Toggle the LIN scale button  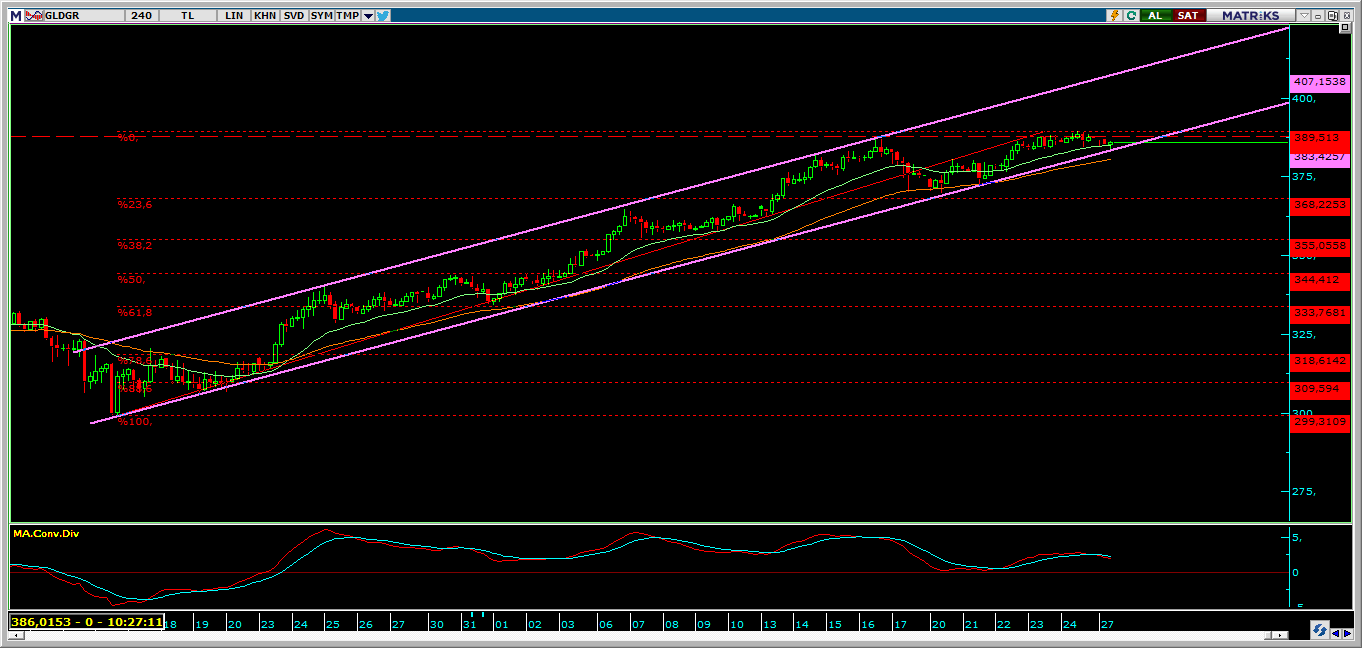pyautogui.click(x=234, y=15)
